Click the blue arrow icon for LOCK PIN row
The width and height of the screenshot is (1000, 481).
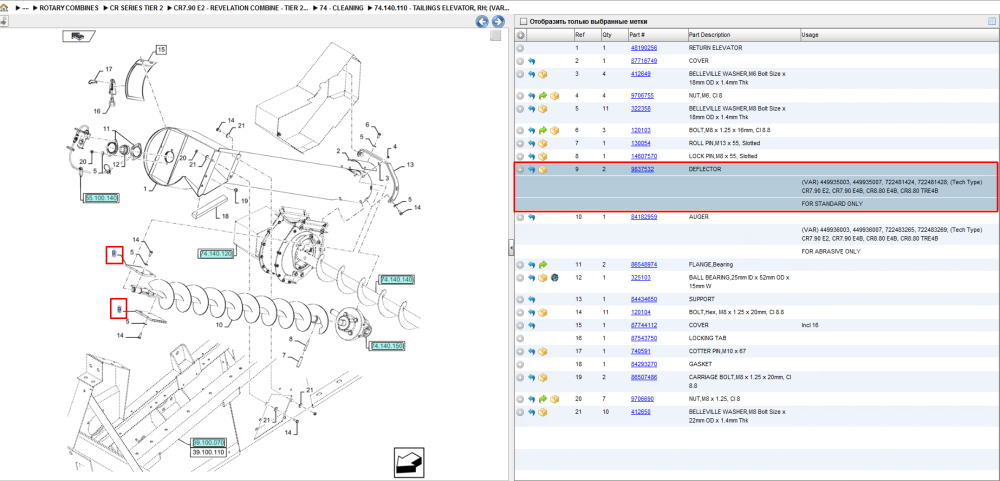coord(532,156)
